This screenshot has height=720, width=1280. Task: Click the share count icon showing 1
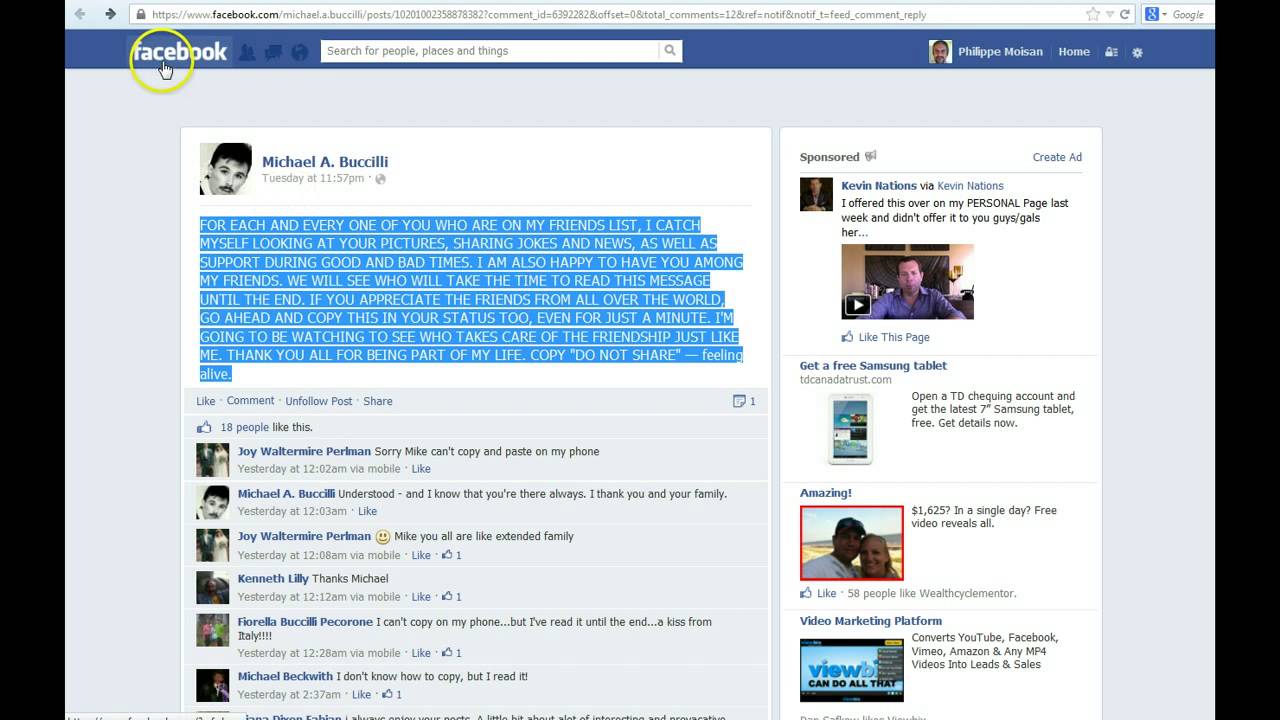[744, 401]
